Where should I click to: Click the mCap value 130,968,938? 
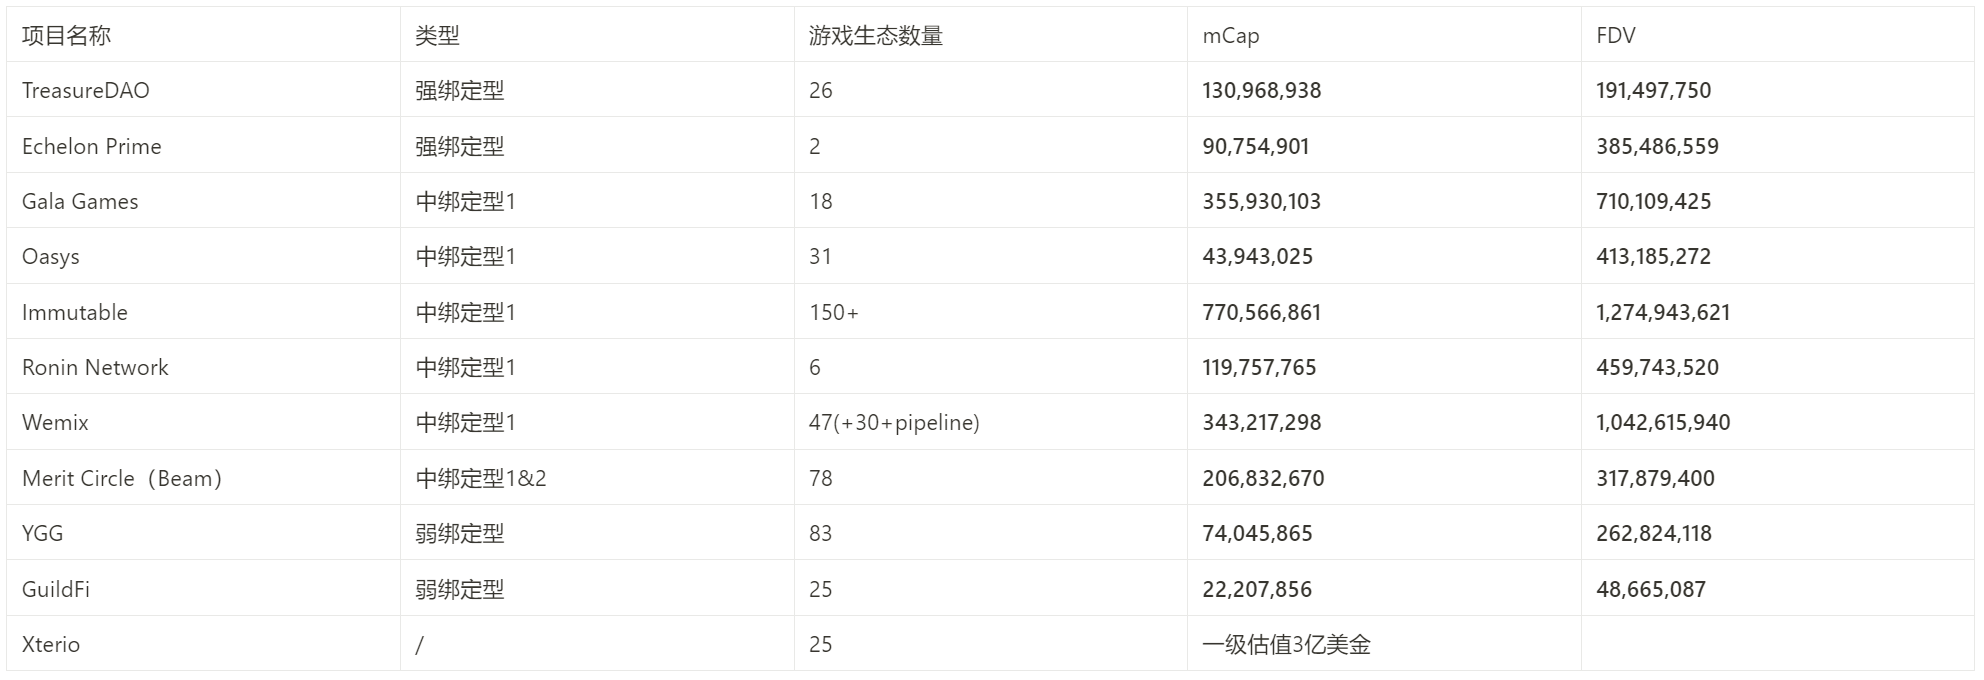tap(1261, 91)
